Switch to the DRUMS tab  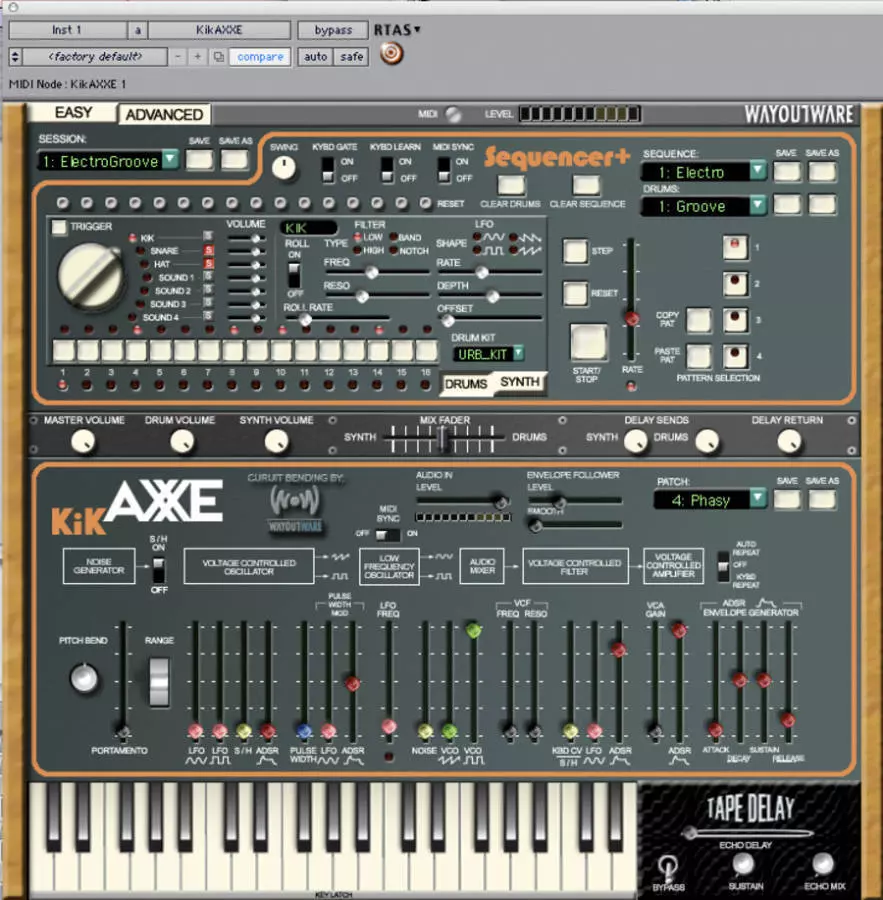pos(466,384)
